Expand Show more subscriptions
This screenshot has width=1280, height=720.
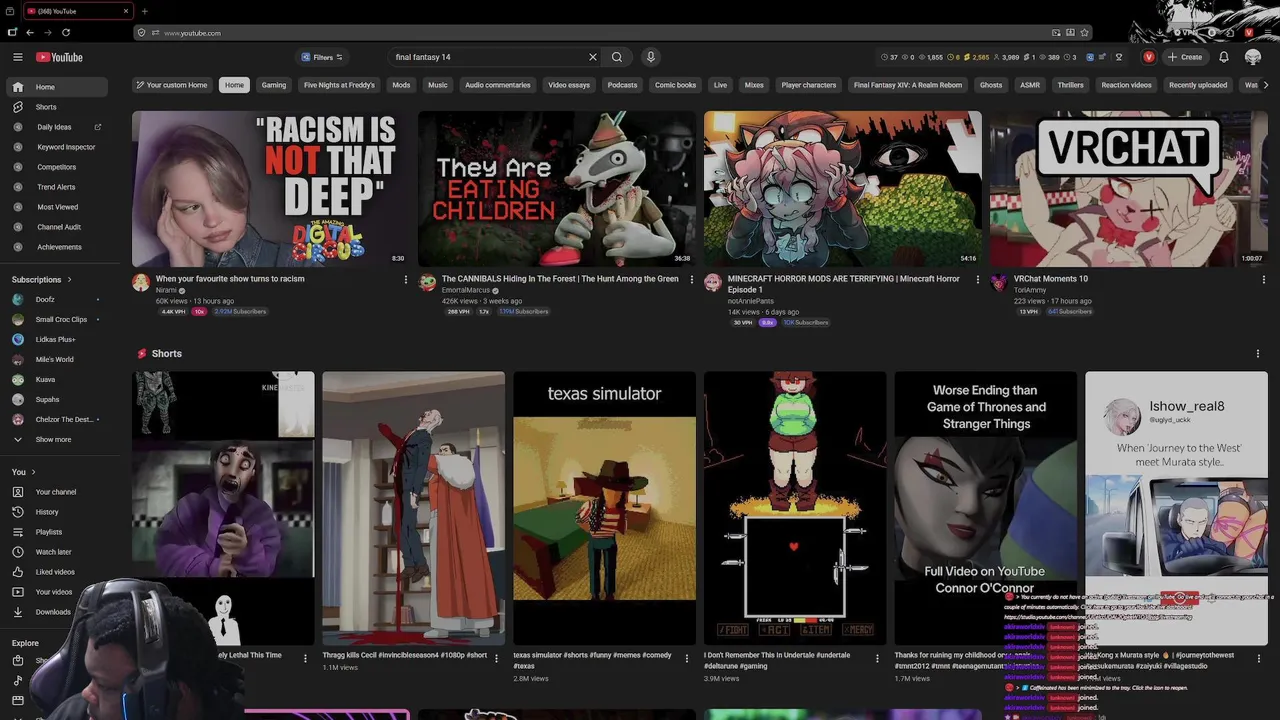tap(54, 440)
